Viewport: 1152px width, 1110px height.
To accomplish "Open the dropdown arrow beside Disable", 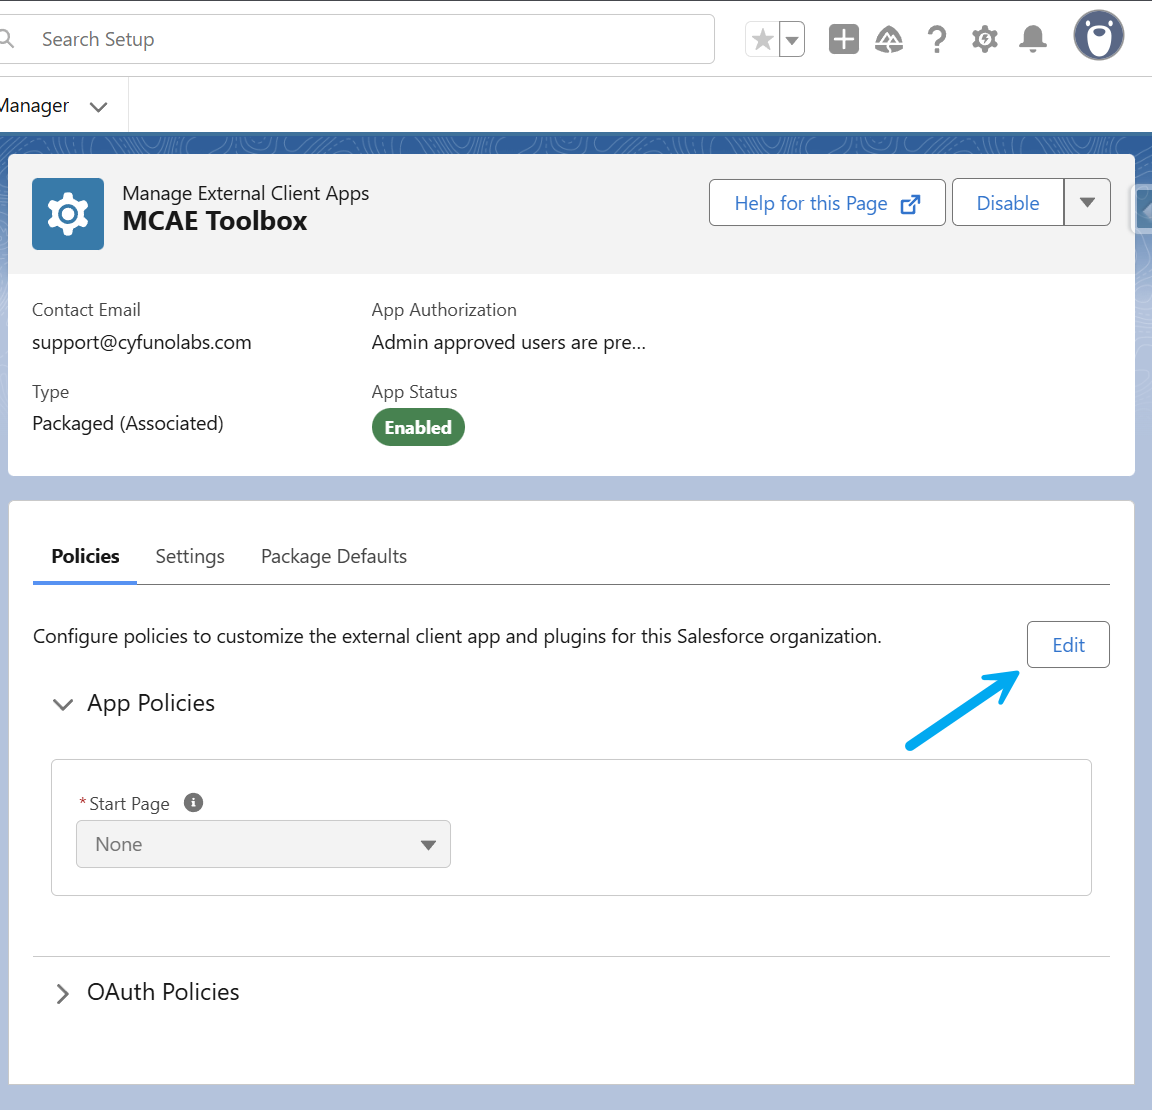I will pyautogui.click(x=1087, y=203).
